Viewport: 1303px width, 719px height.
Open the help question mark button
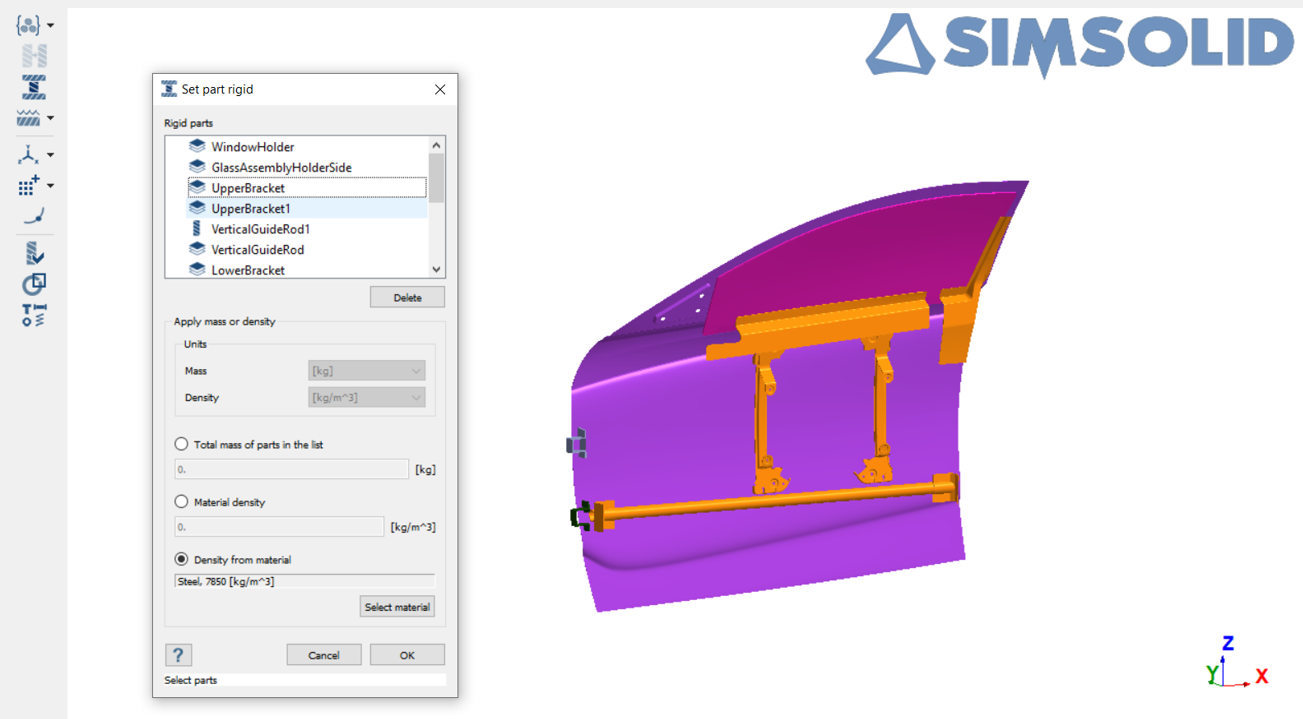tap(178, 655)
